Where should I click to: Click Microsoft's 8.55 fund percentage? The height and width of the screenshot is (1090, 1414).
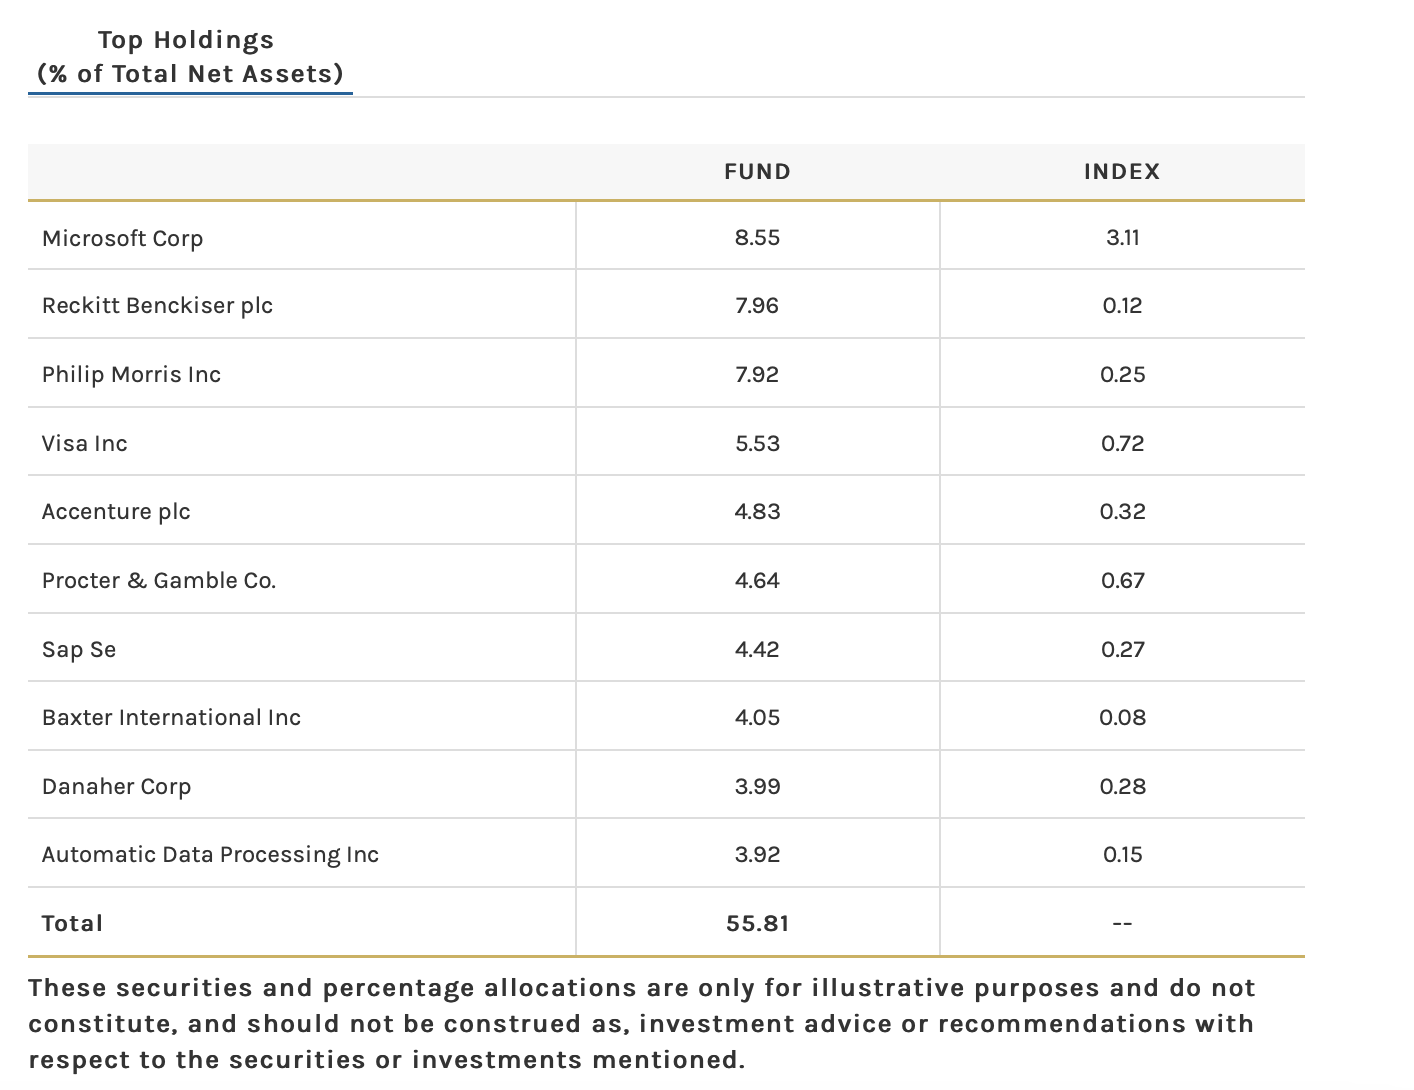[757, 238]
